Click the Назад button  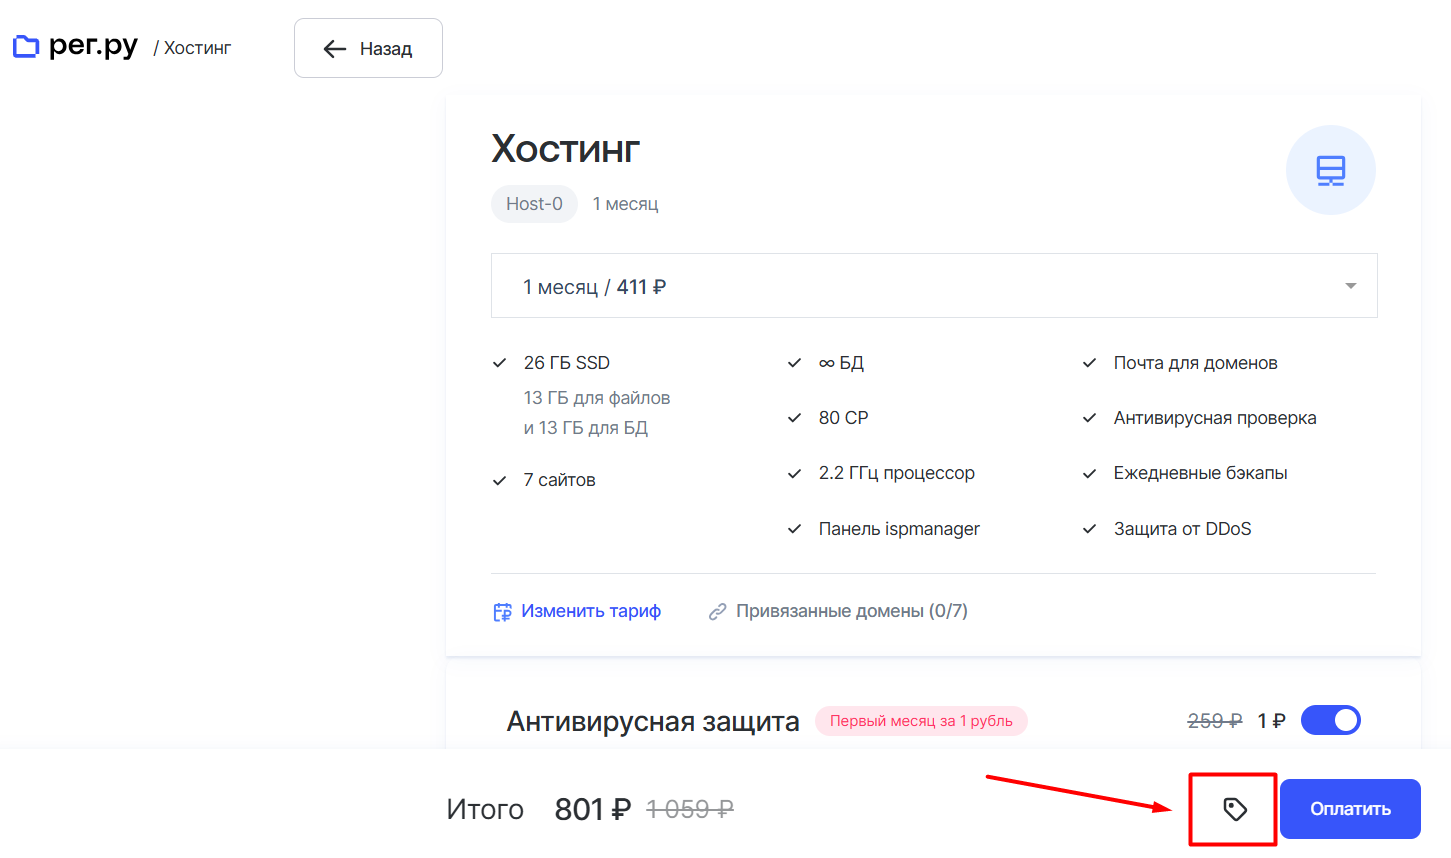(x=368, y=47)
